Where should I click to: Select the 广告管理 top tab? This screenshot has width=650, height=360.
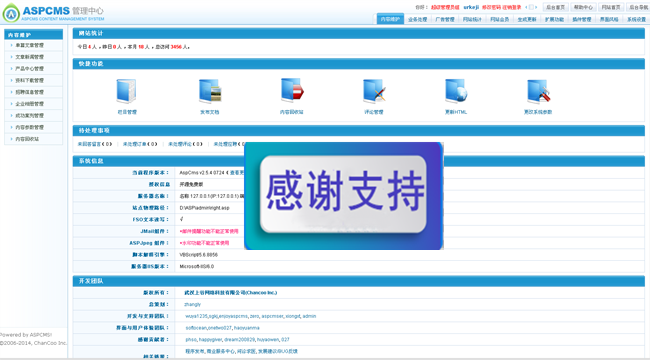[x=445, y=19]
